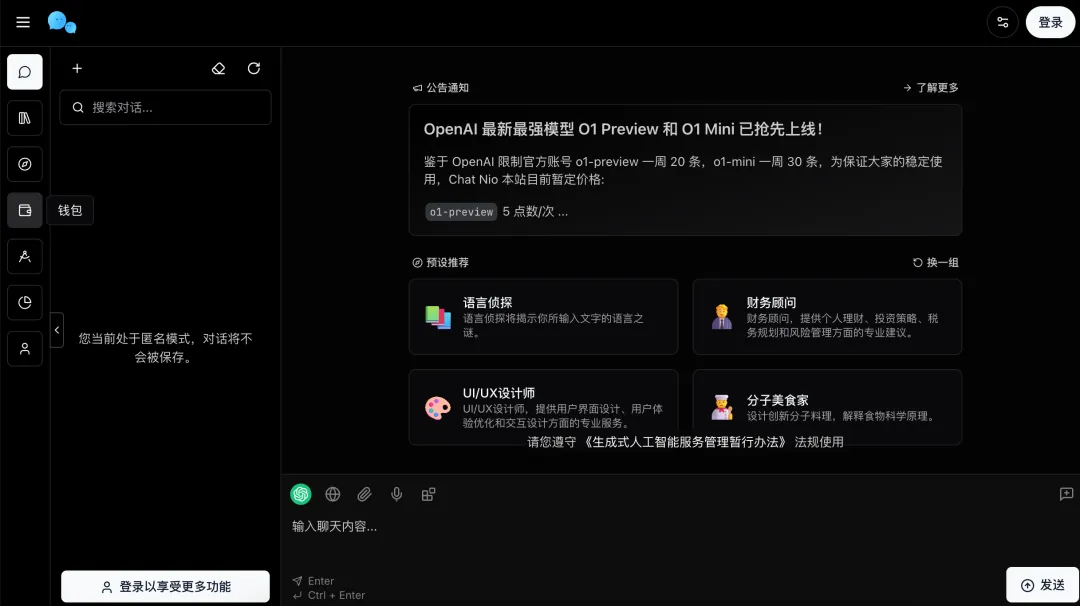Click the green ChatGPT model icon

pos(301,494)
